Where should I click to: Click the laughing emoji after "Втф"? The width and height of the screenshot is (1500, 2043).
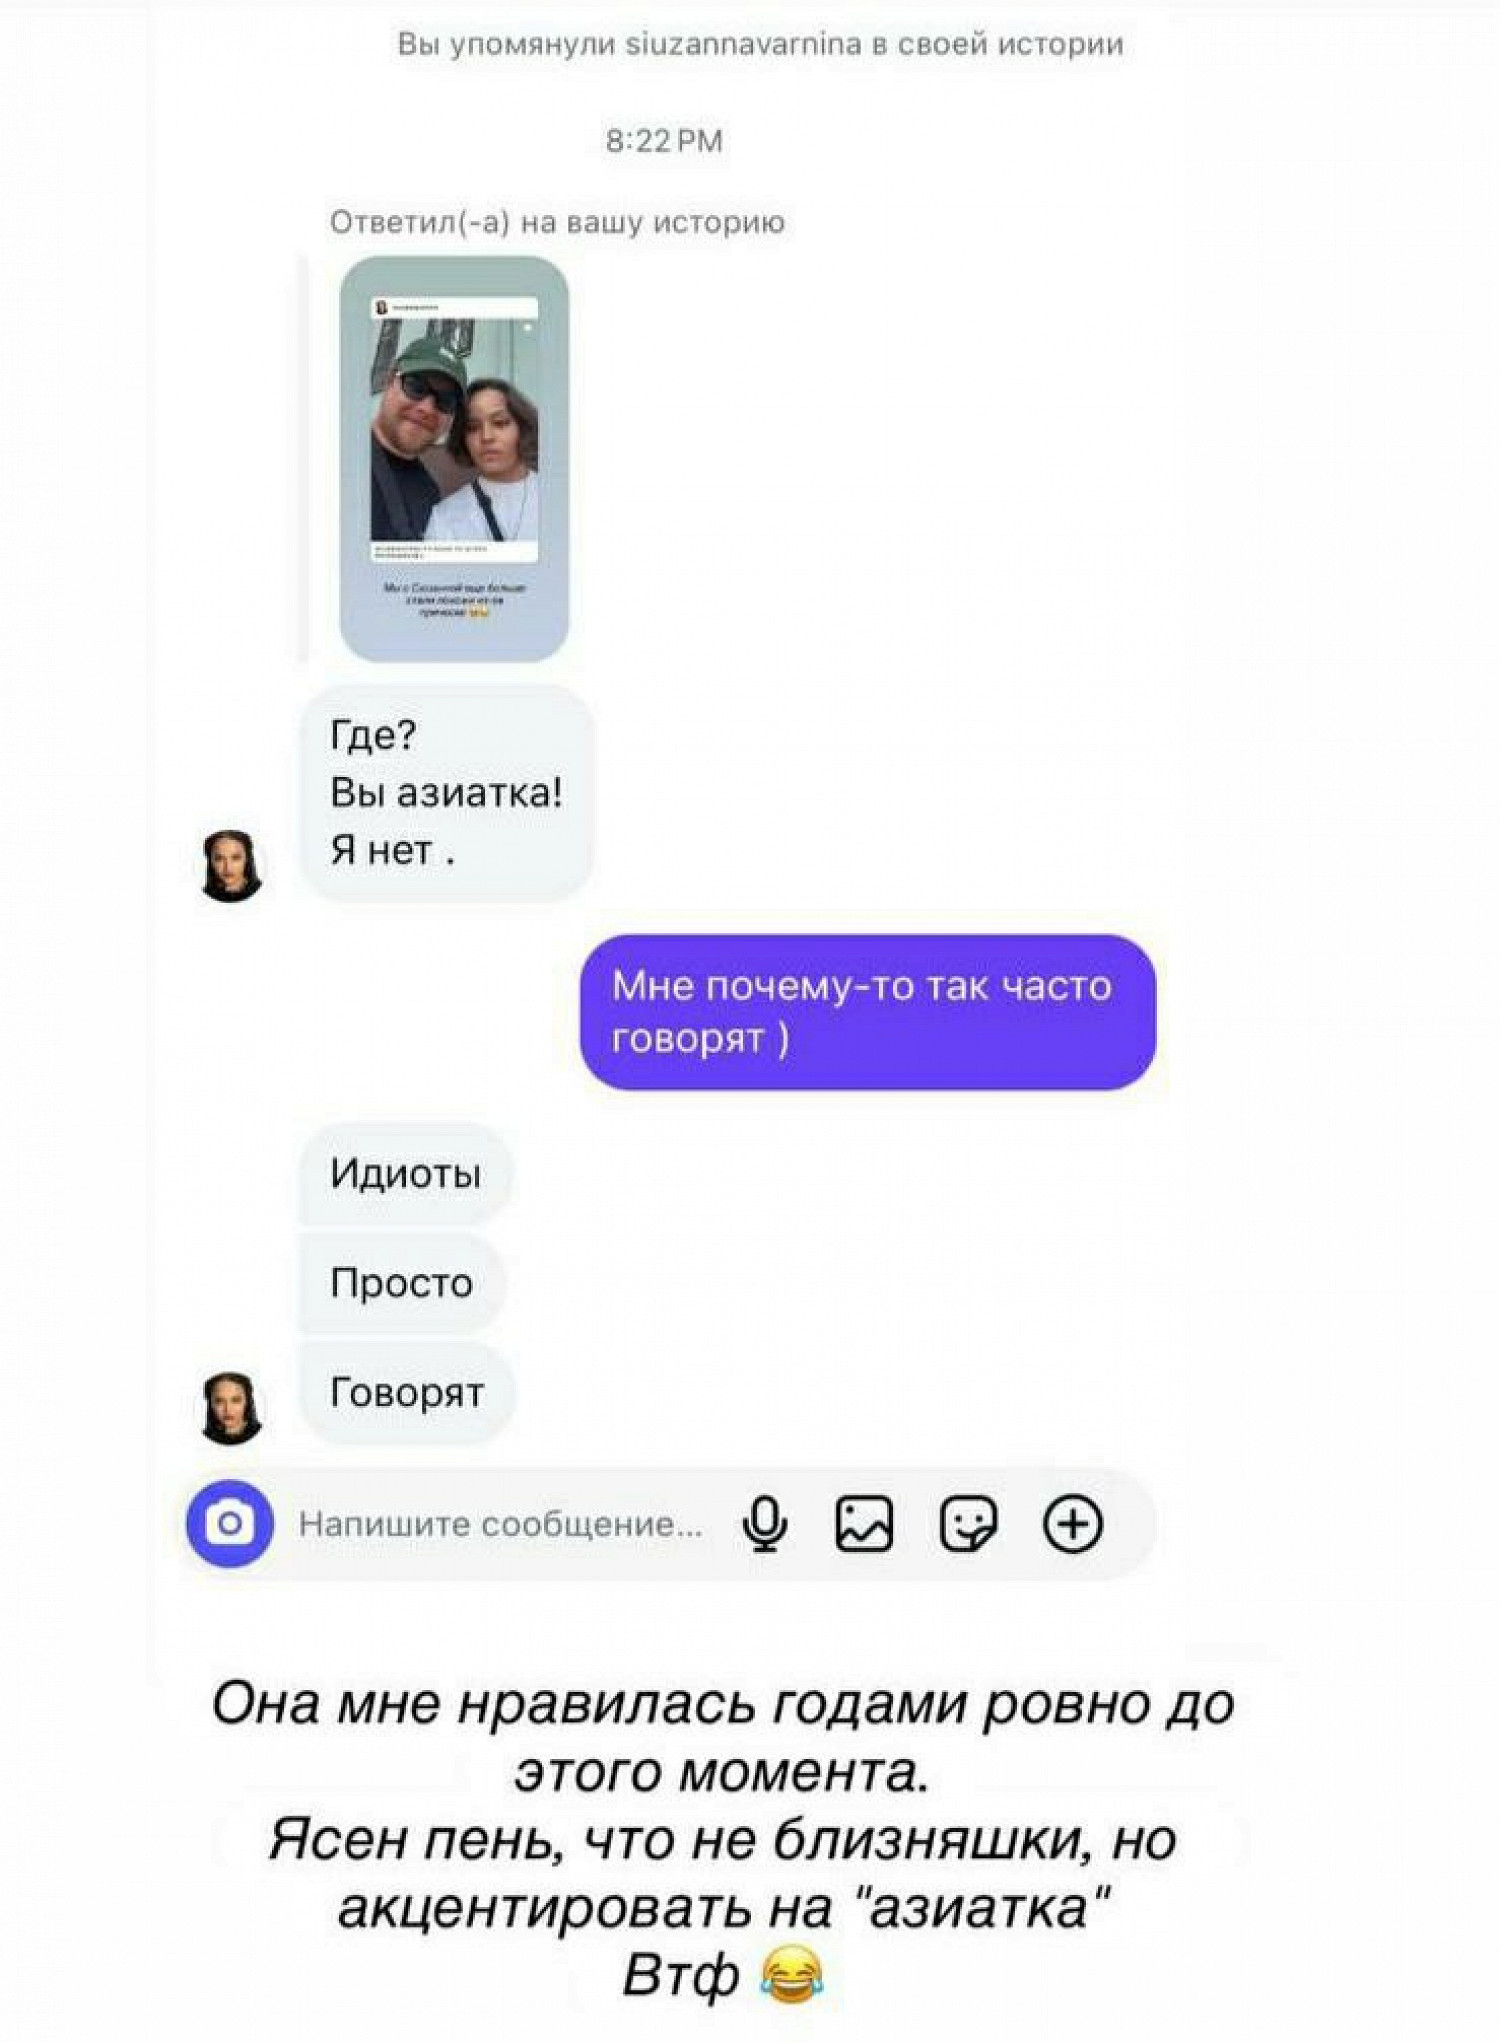pos(792,1974)
